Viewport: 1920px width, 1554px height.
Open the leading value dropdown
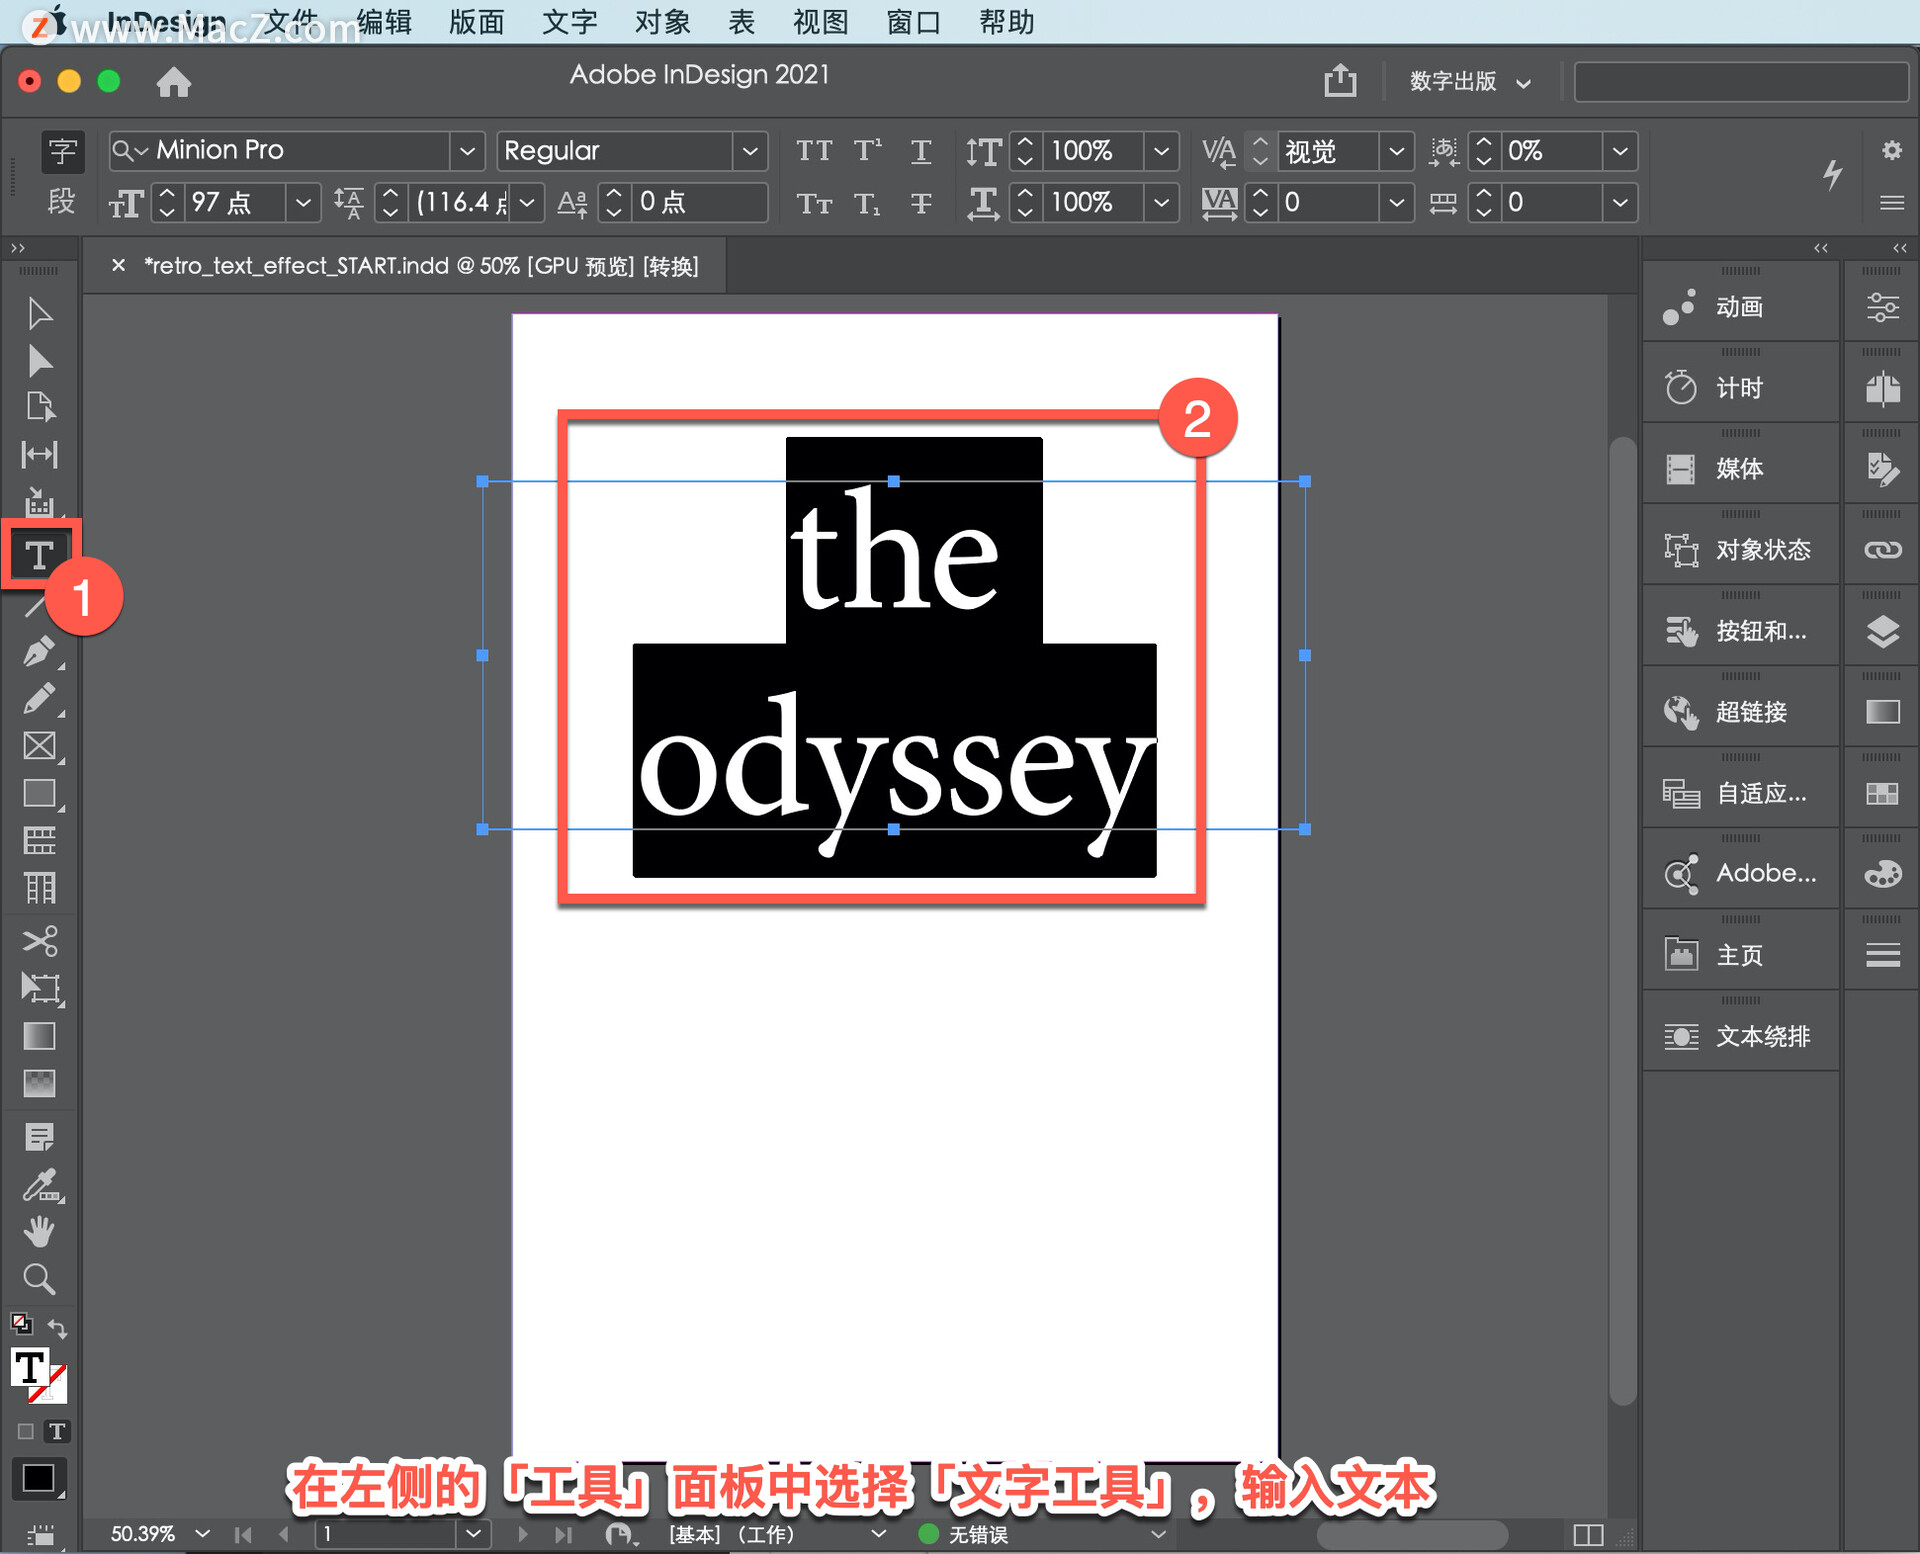527,203
